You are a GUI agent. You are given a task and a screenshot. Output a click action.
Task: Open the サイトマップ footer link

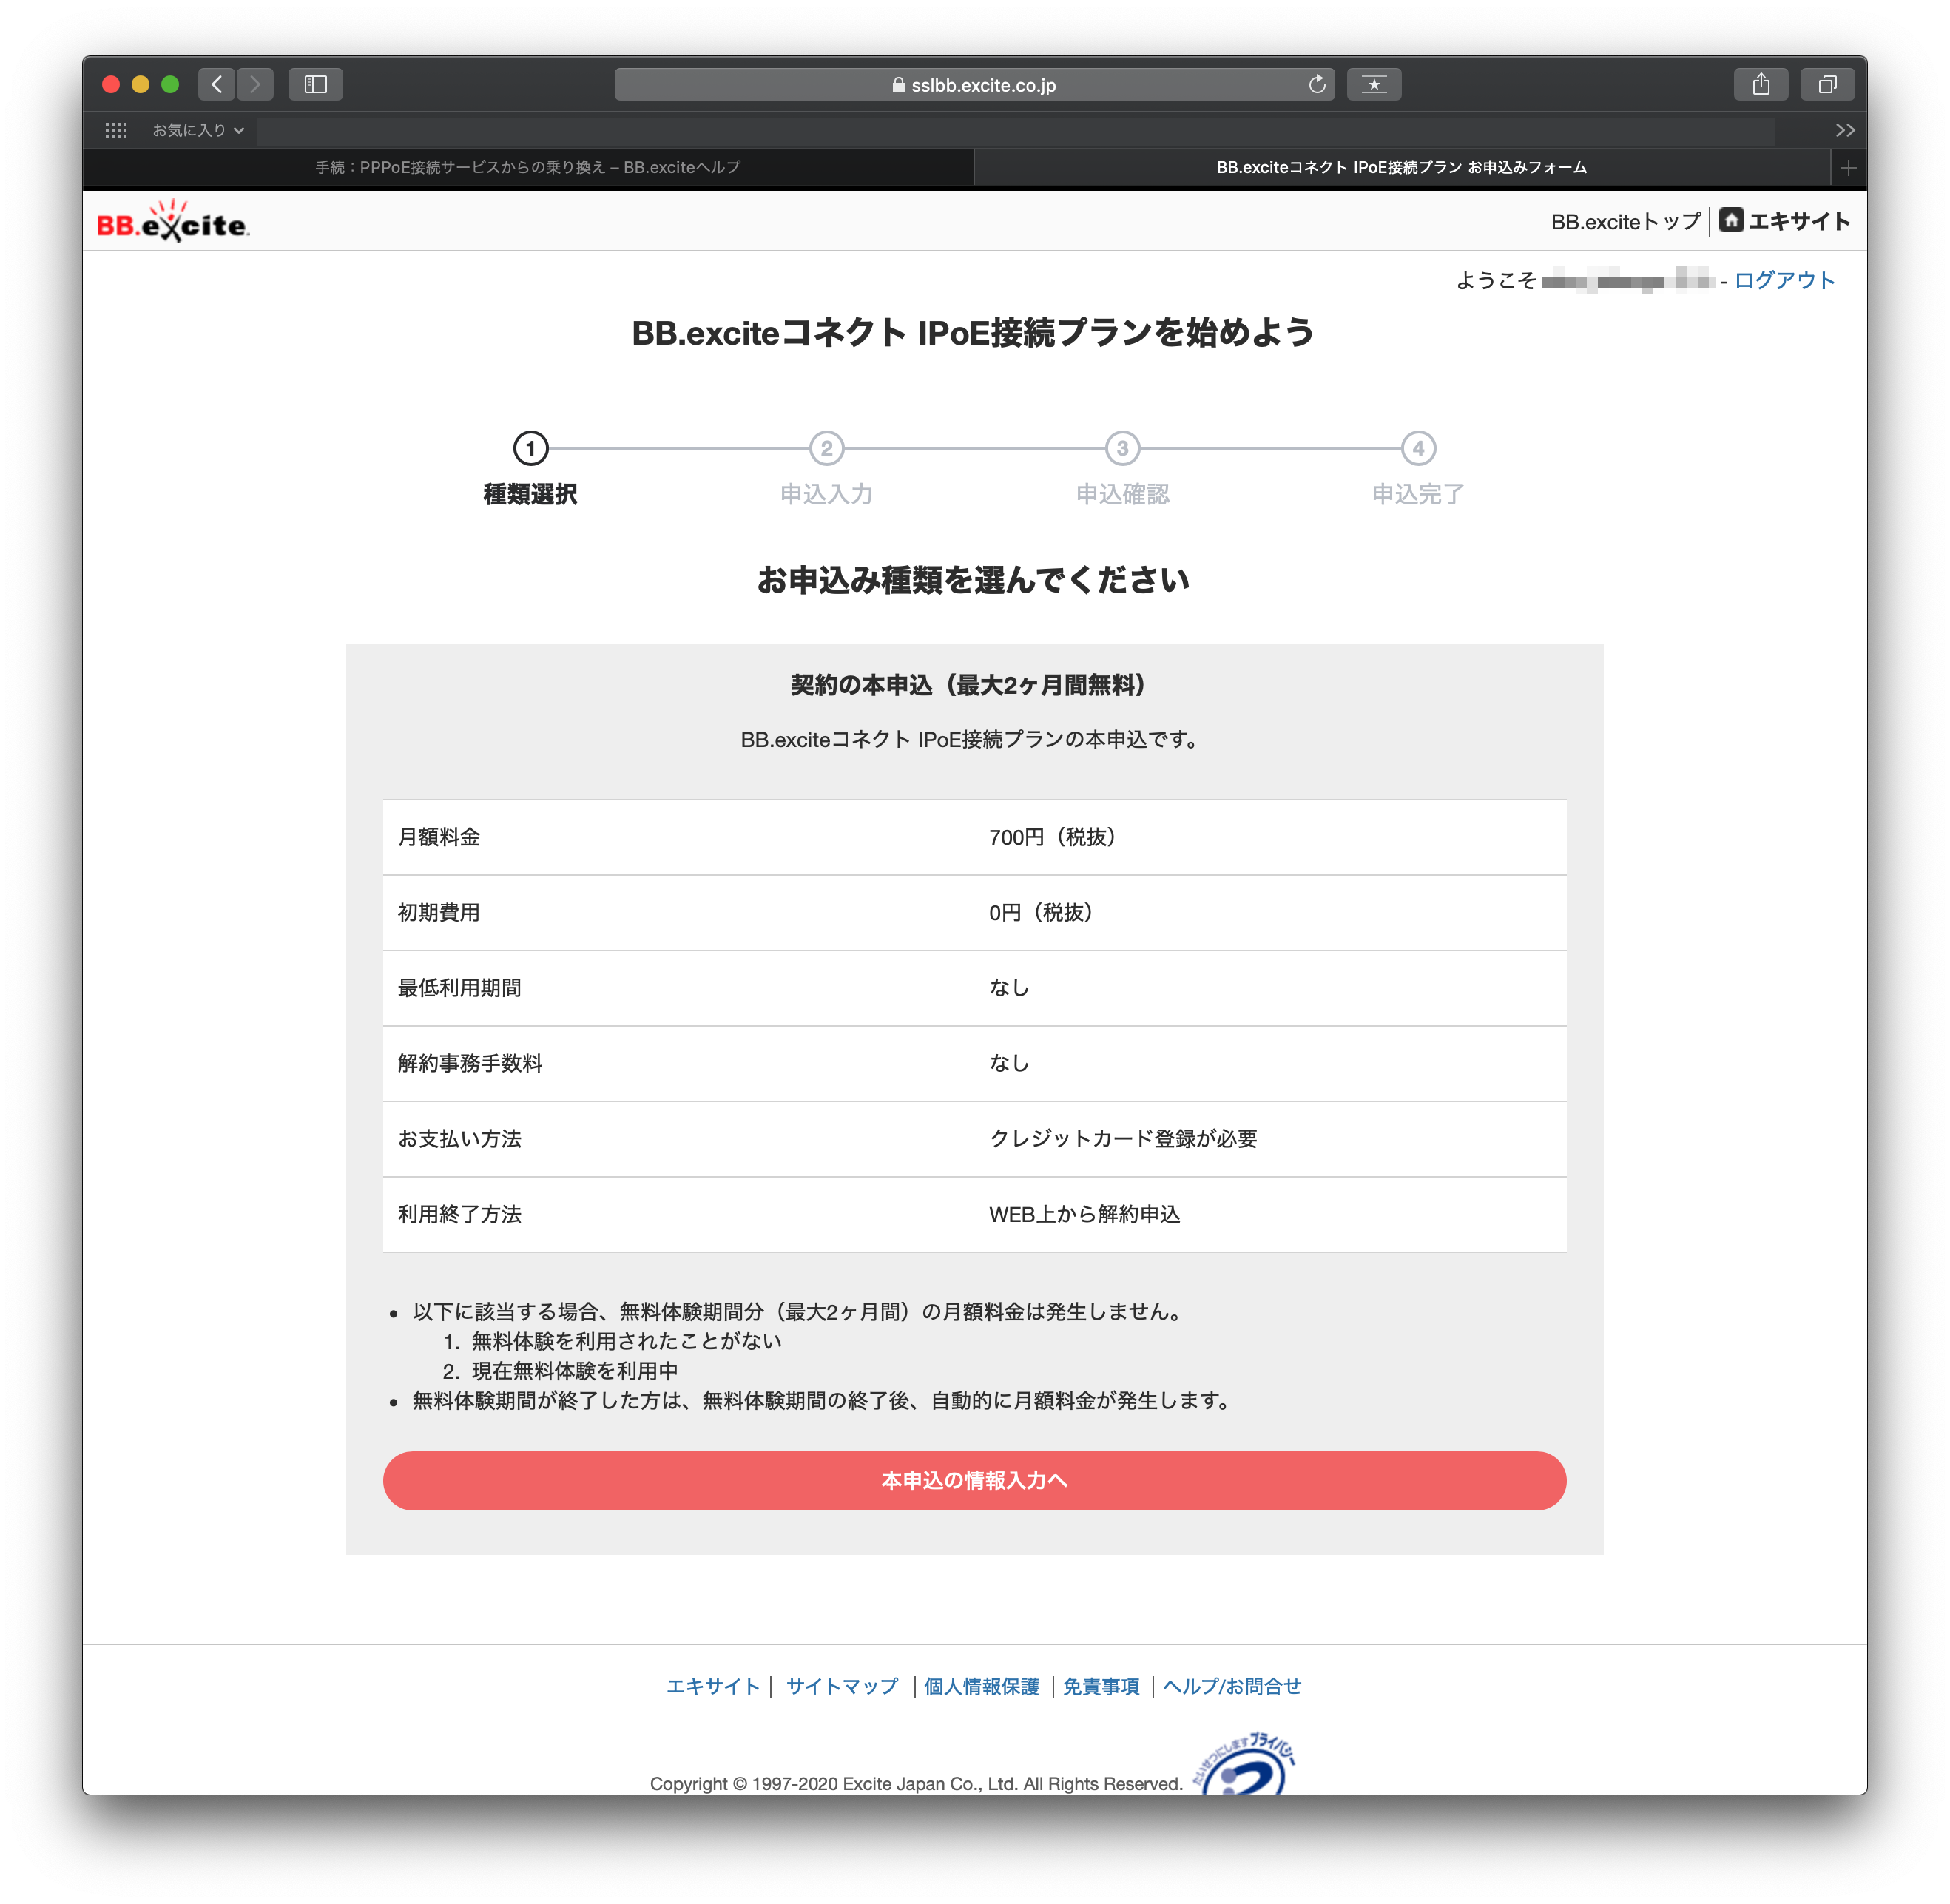[842, 1686]
